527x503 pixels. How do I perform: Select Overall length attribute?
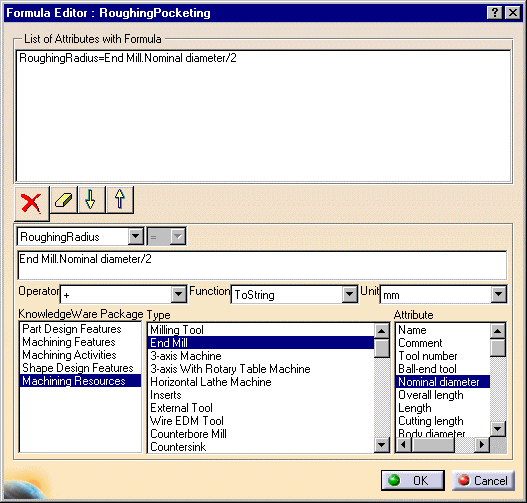pyautogui.click(x=431, y=395)
